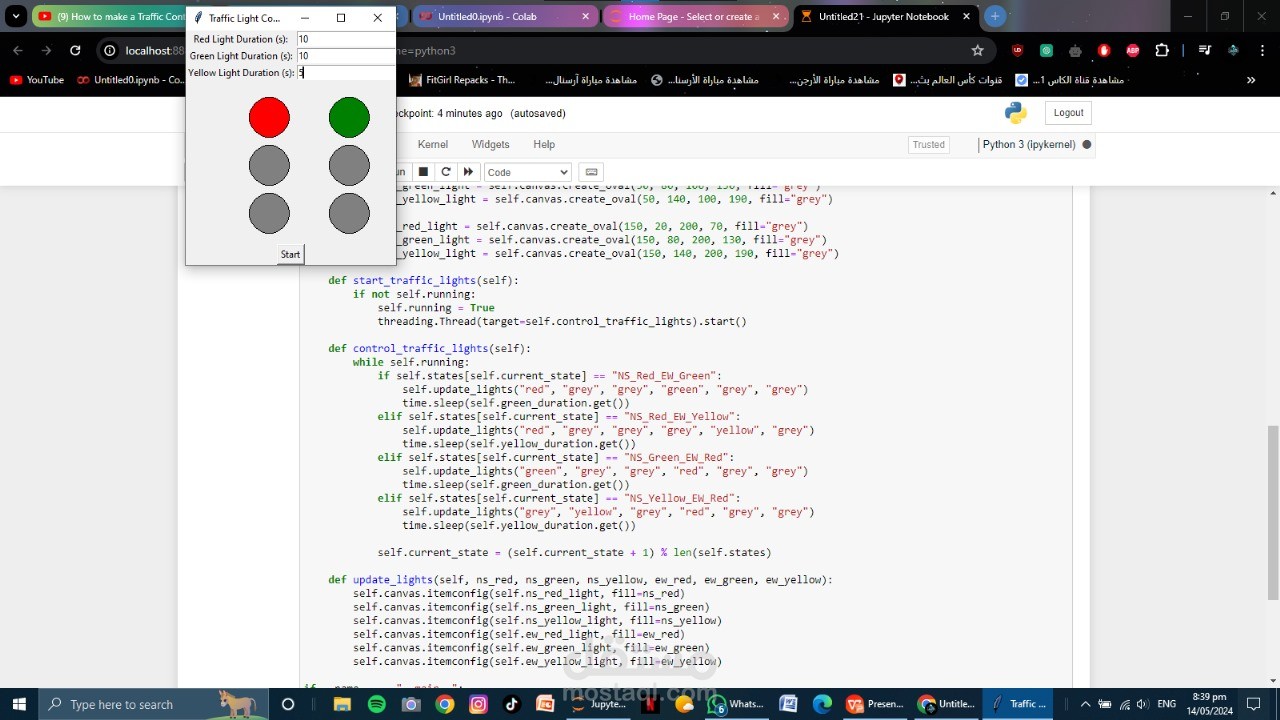The image size is (1280, 720).
Task: Click the restart kernel icon in toolbar
Action: (445, 172)
